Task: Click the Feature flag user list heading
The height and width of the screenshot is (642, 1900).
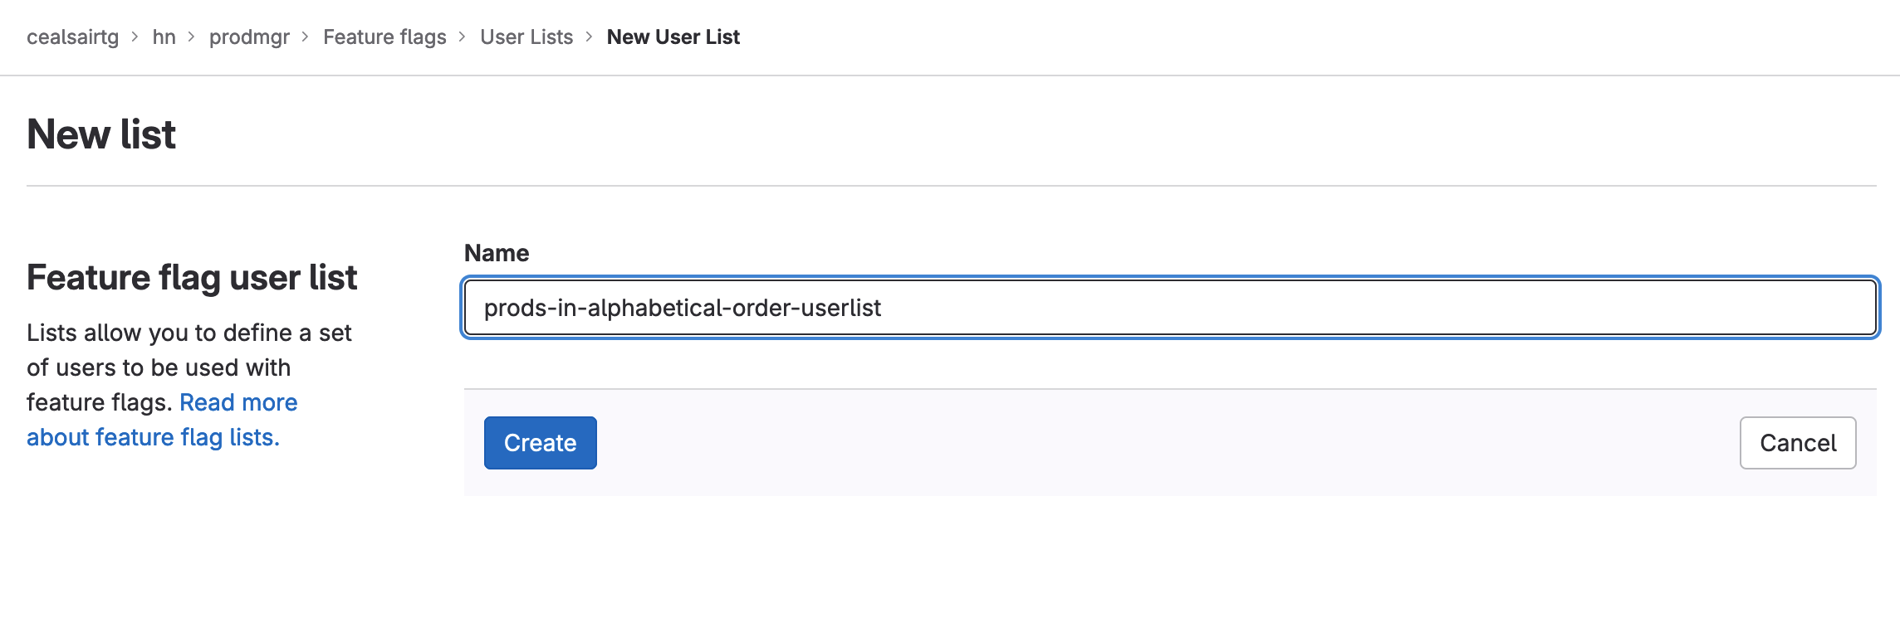Action: [192, 277]
